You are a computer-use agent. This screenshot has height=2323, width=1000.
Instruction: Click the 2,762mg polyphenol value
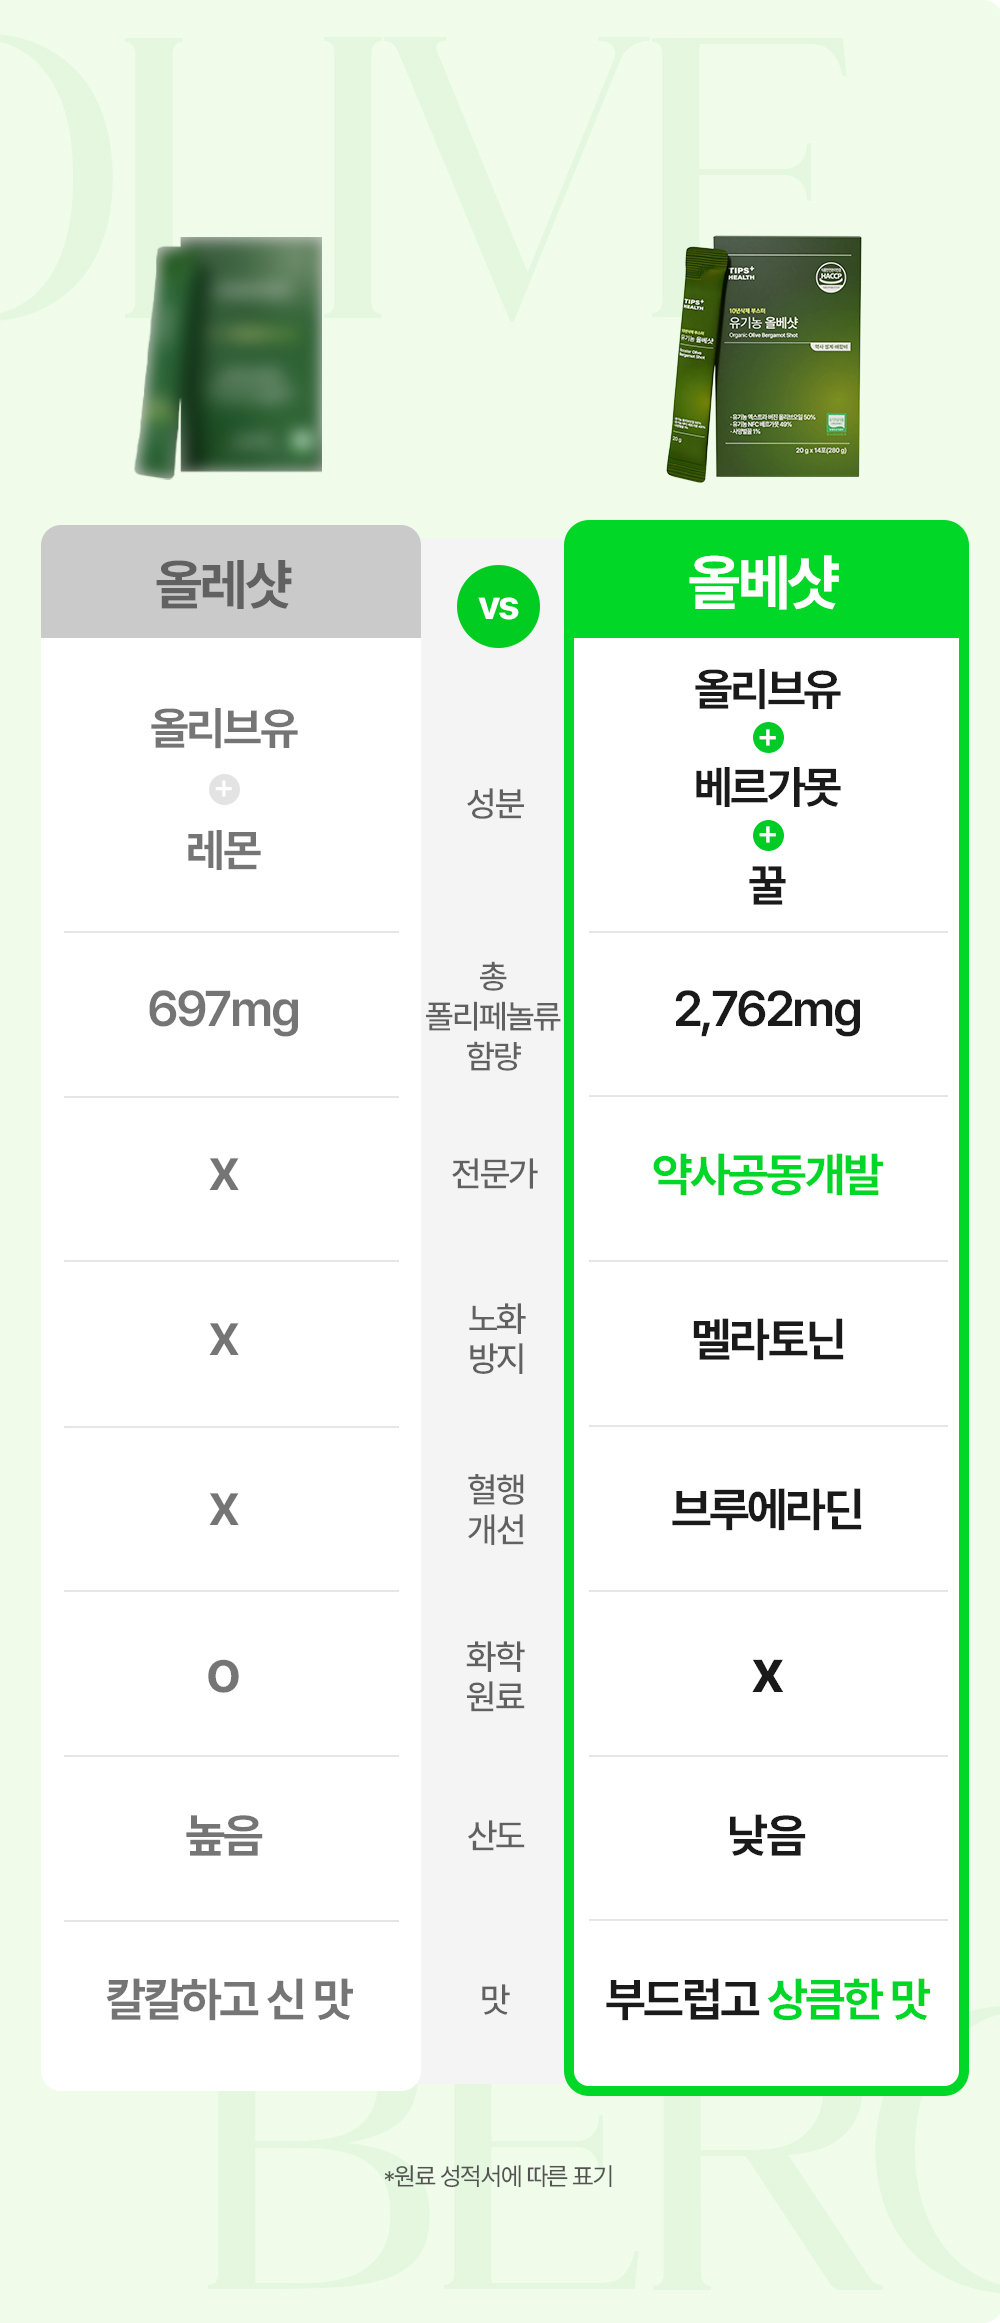tap(768, 1010)
